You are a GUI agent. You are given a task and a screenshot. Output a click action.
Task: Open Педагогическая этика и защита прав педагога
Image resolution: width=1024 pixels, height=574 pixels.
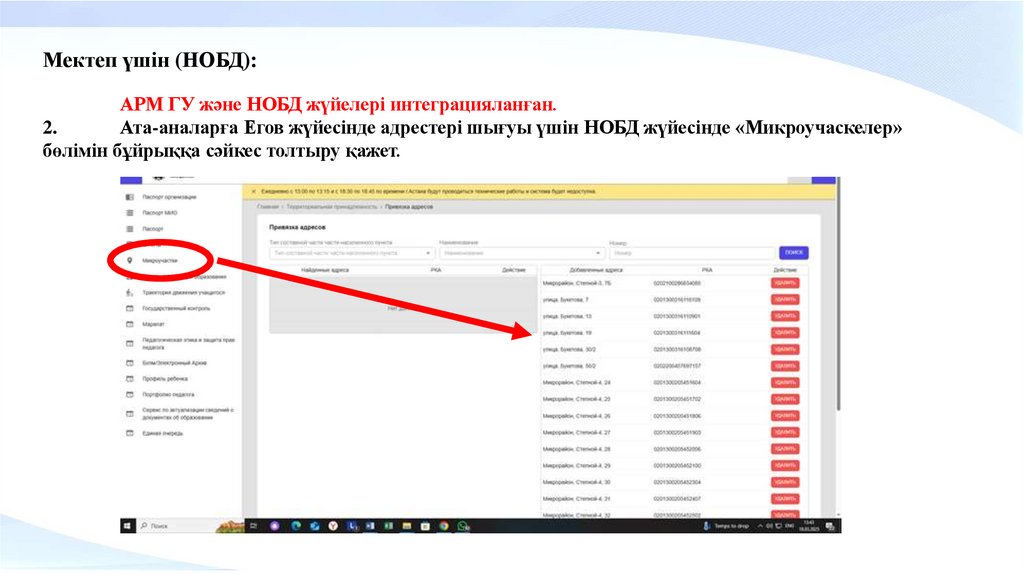pyautogui.click(x=188, y=343)
